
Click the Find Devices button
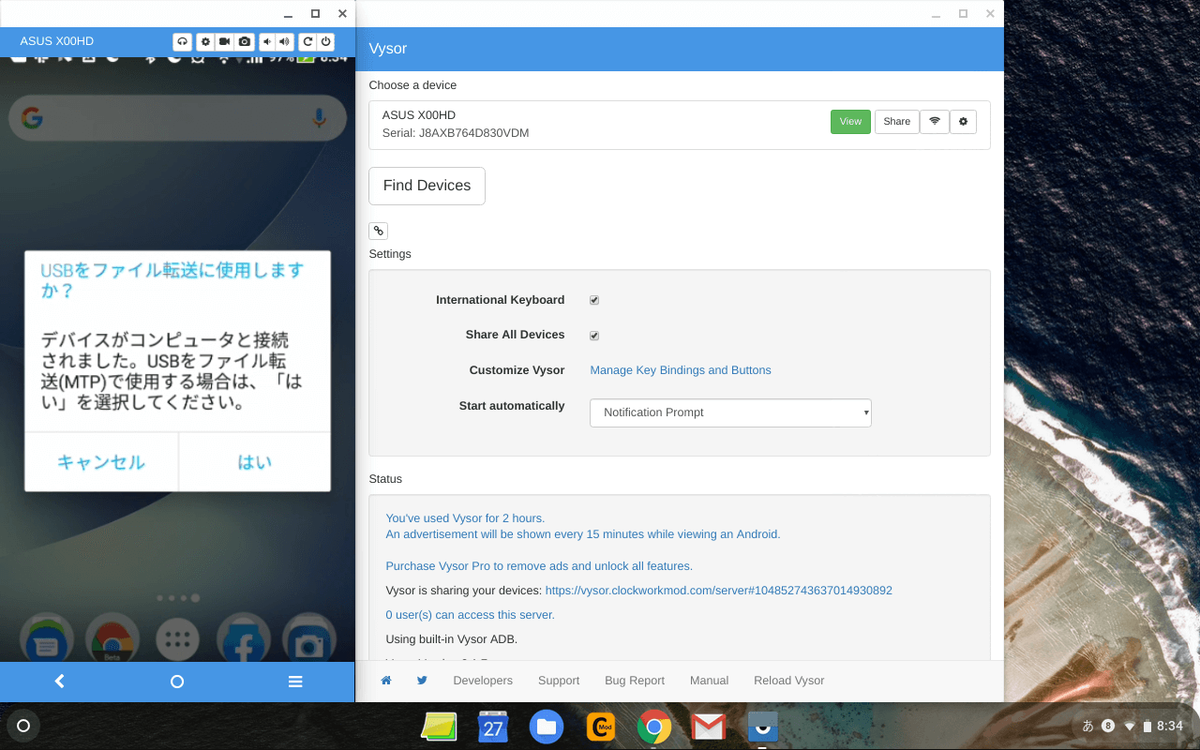427,186
